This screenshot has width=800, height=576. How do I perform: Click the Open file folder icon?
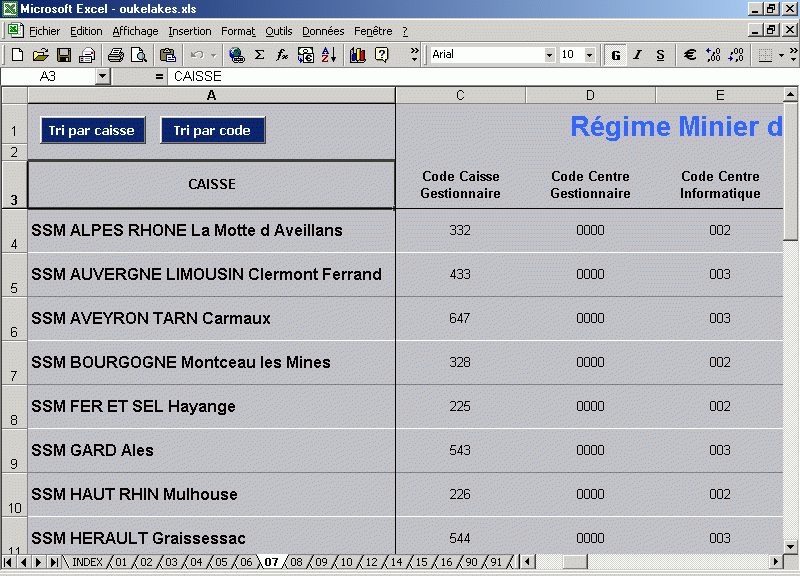[x=40, y=55]
